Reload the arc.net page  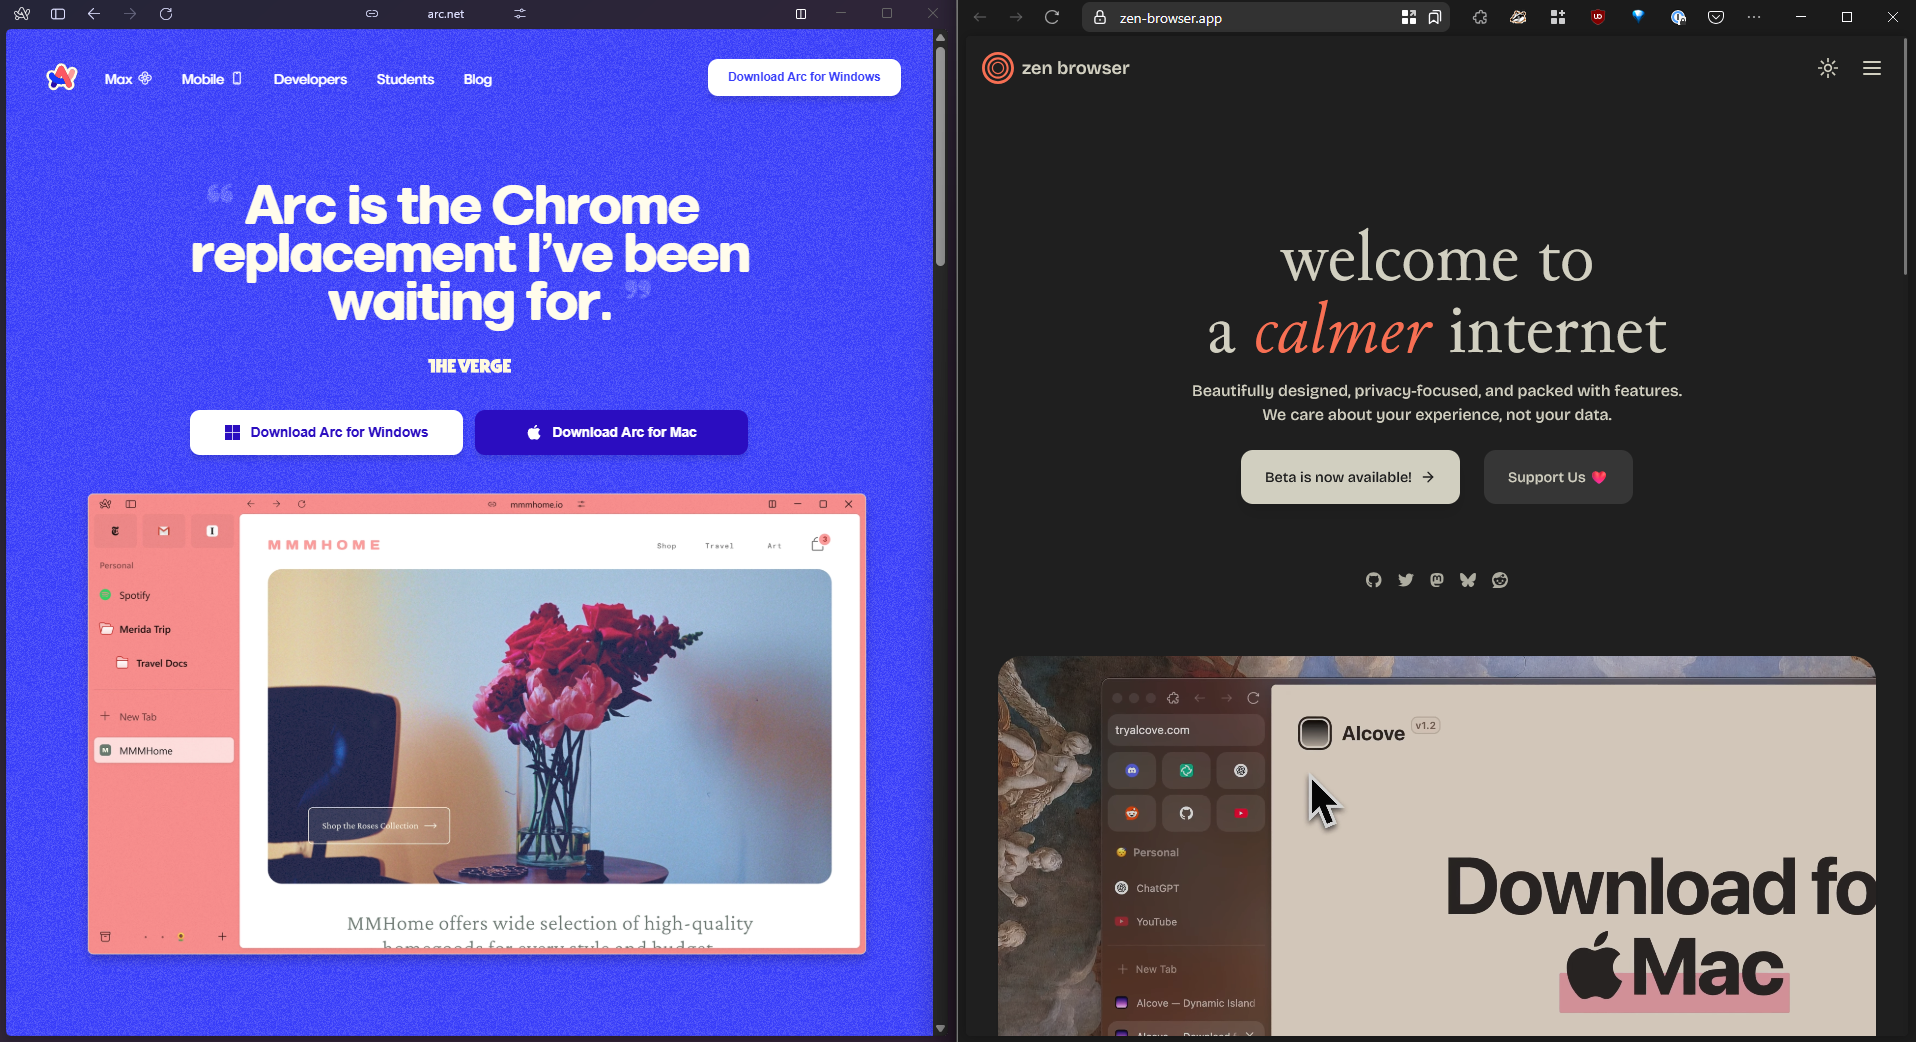166,14
